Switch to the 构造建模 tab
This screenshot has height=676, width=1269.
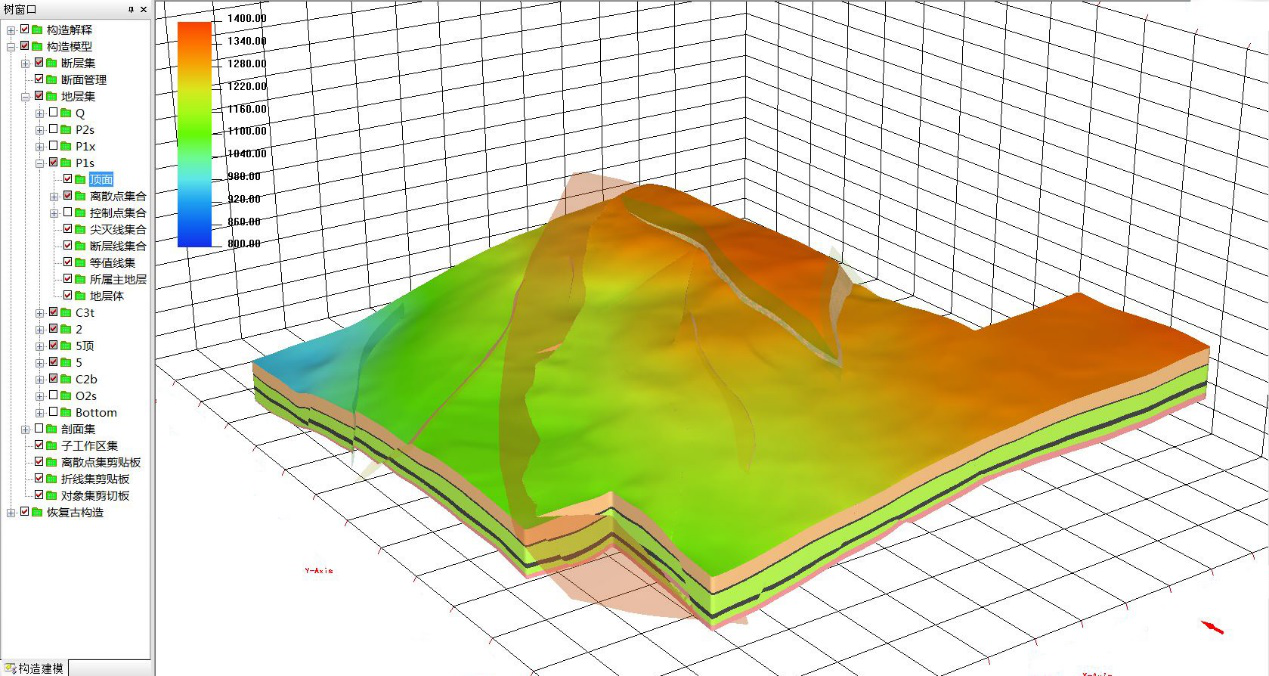(x=34, y=667)
